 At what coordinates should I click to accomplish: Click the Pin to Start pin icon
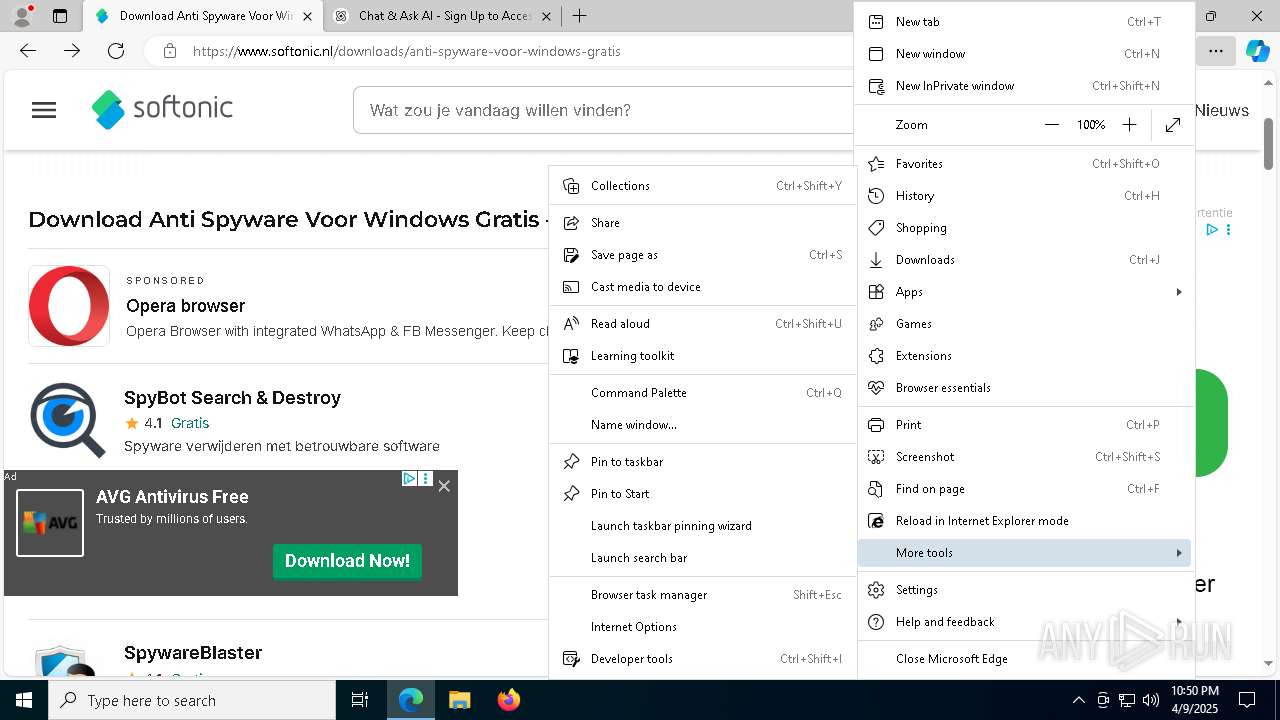pyautogui.click(x=572, y=494)
